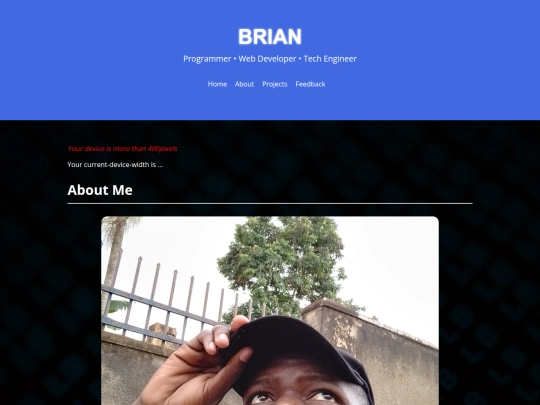Click the About Me heading
Image resolution: width=540 pixels, height=405 pixels.
100,190
